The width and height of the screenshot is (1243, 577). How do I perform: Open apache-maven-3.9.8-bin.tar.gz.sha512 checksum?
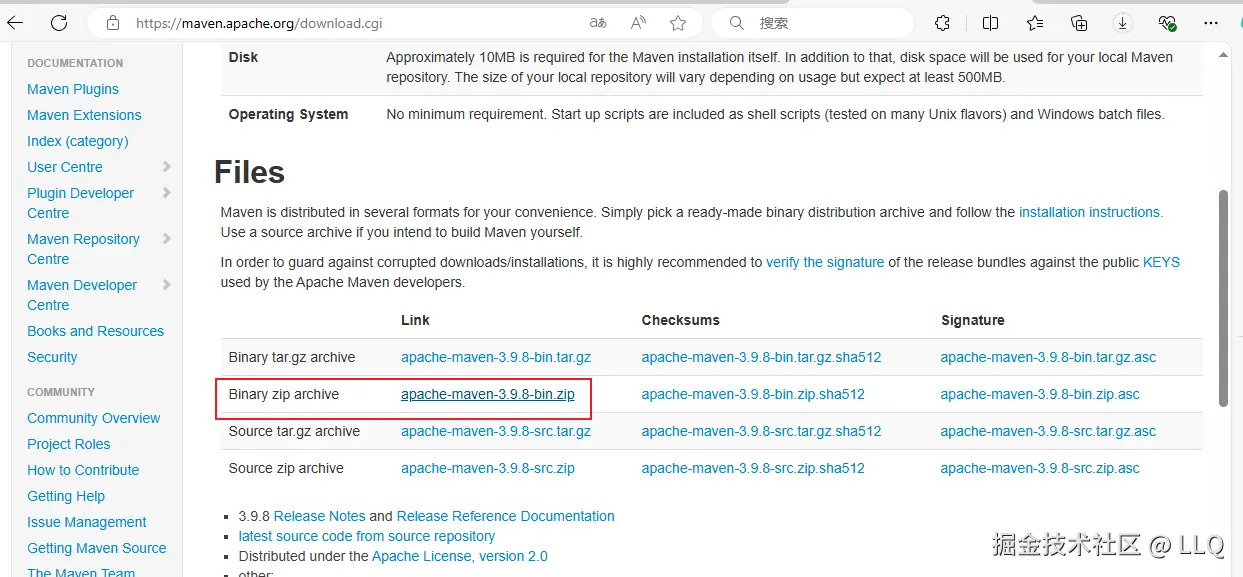point(762,357)
